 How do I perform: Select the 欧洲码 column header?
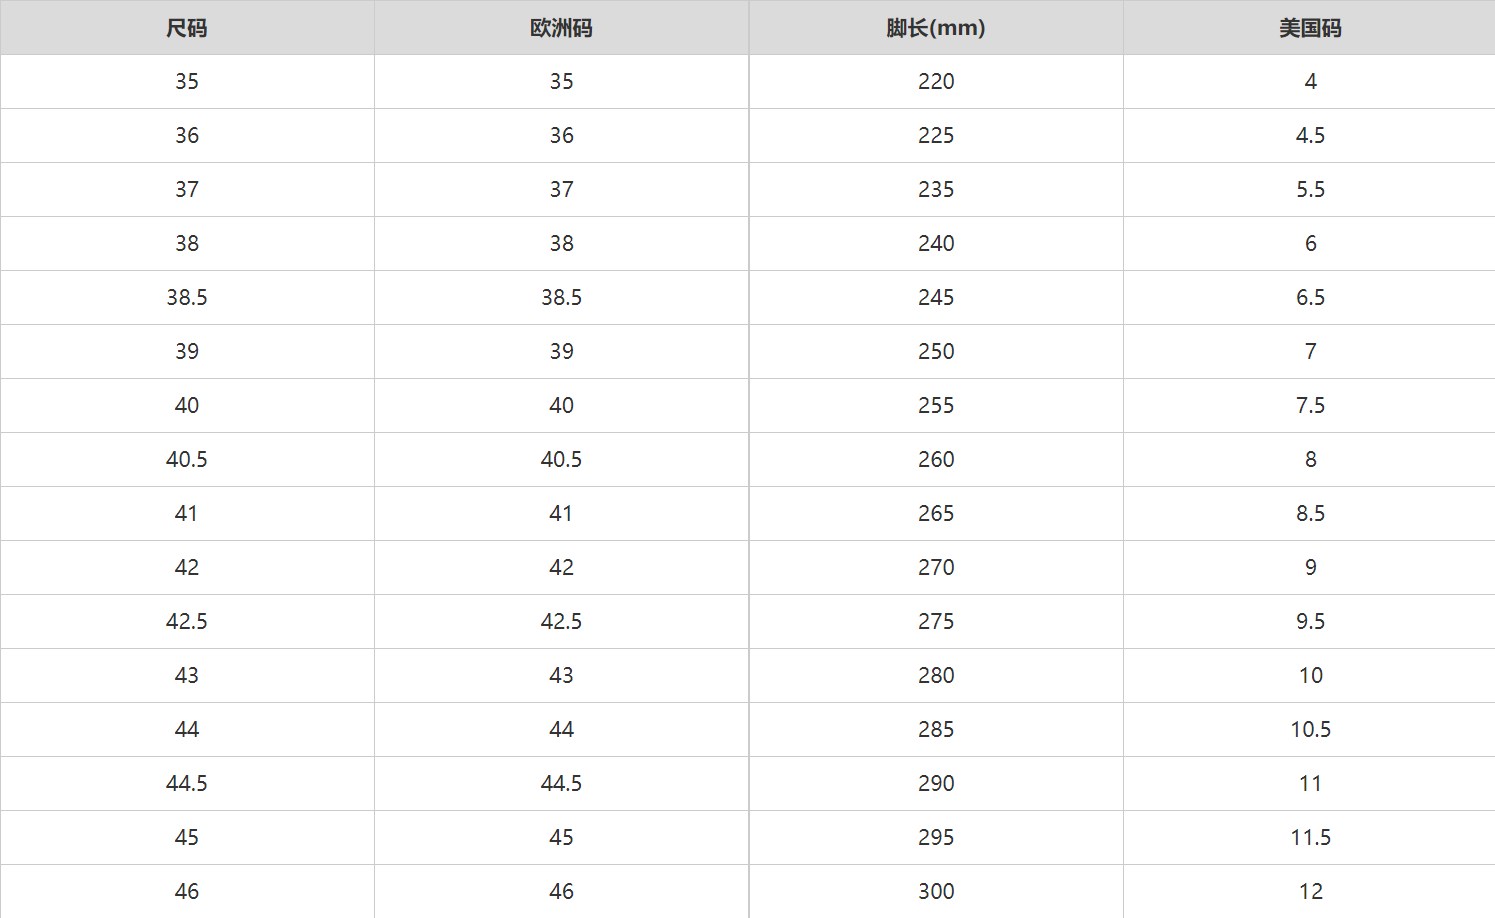click(x=561, y=28)
